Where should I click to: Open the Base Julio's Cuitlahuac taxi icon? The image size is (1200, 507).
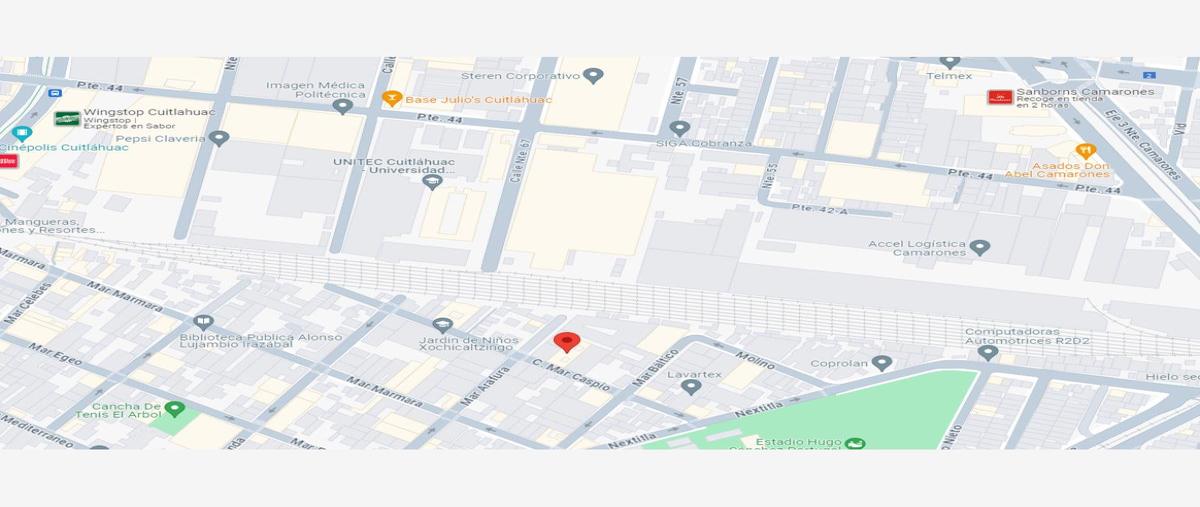coord(392,99)
